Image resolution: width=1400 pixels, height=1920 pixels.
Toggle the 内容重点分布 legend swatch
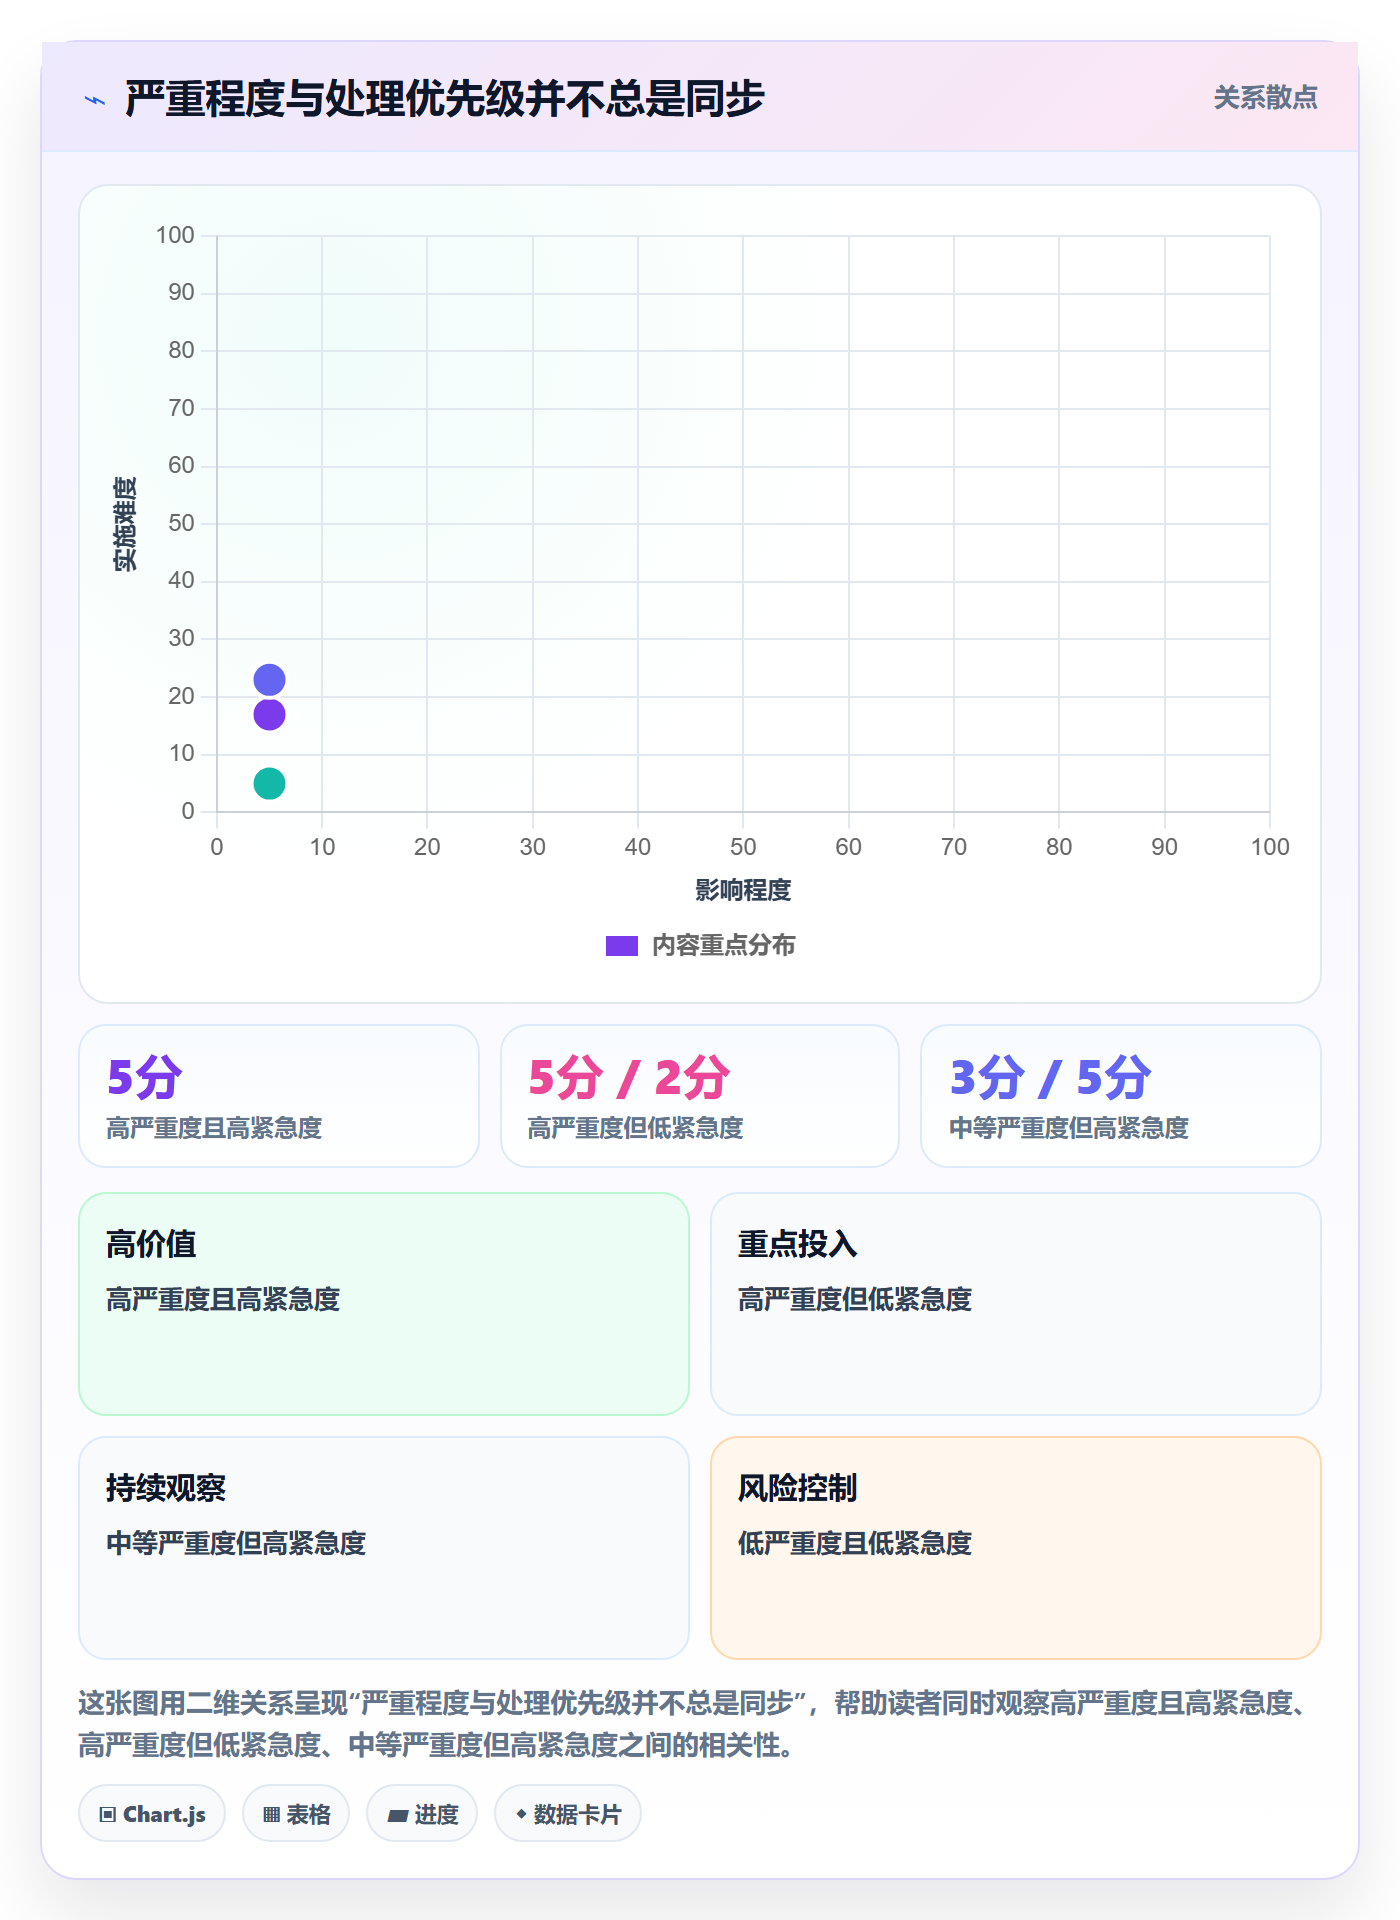pos(622,946)
